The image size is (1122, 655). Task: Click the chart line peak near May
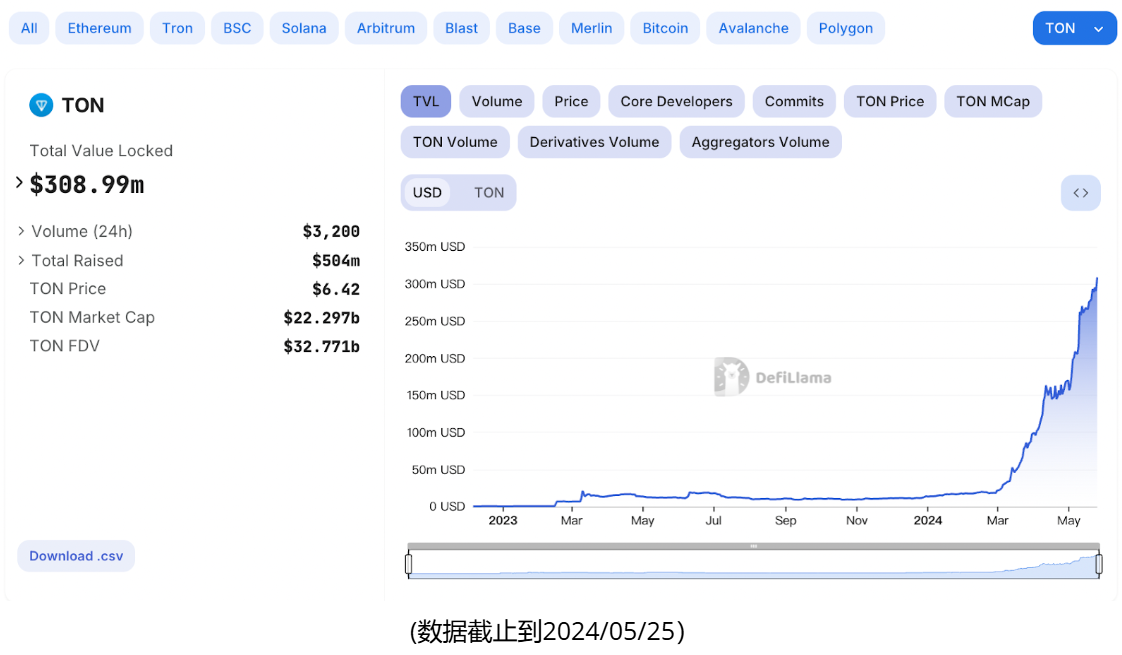[x=1096, y=280]
